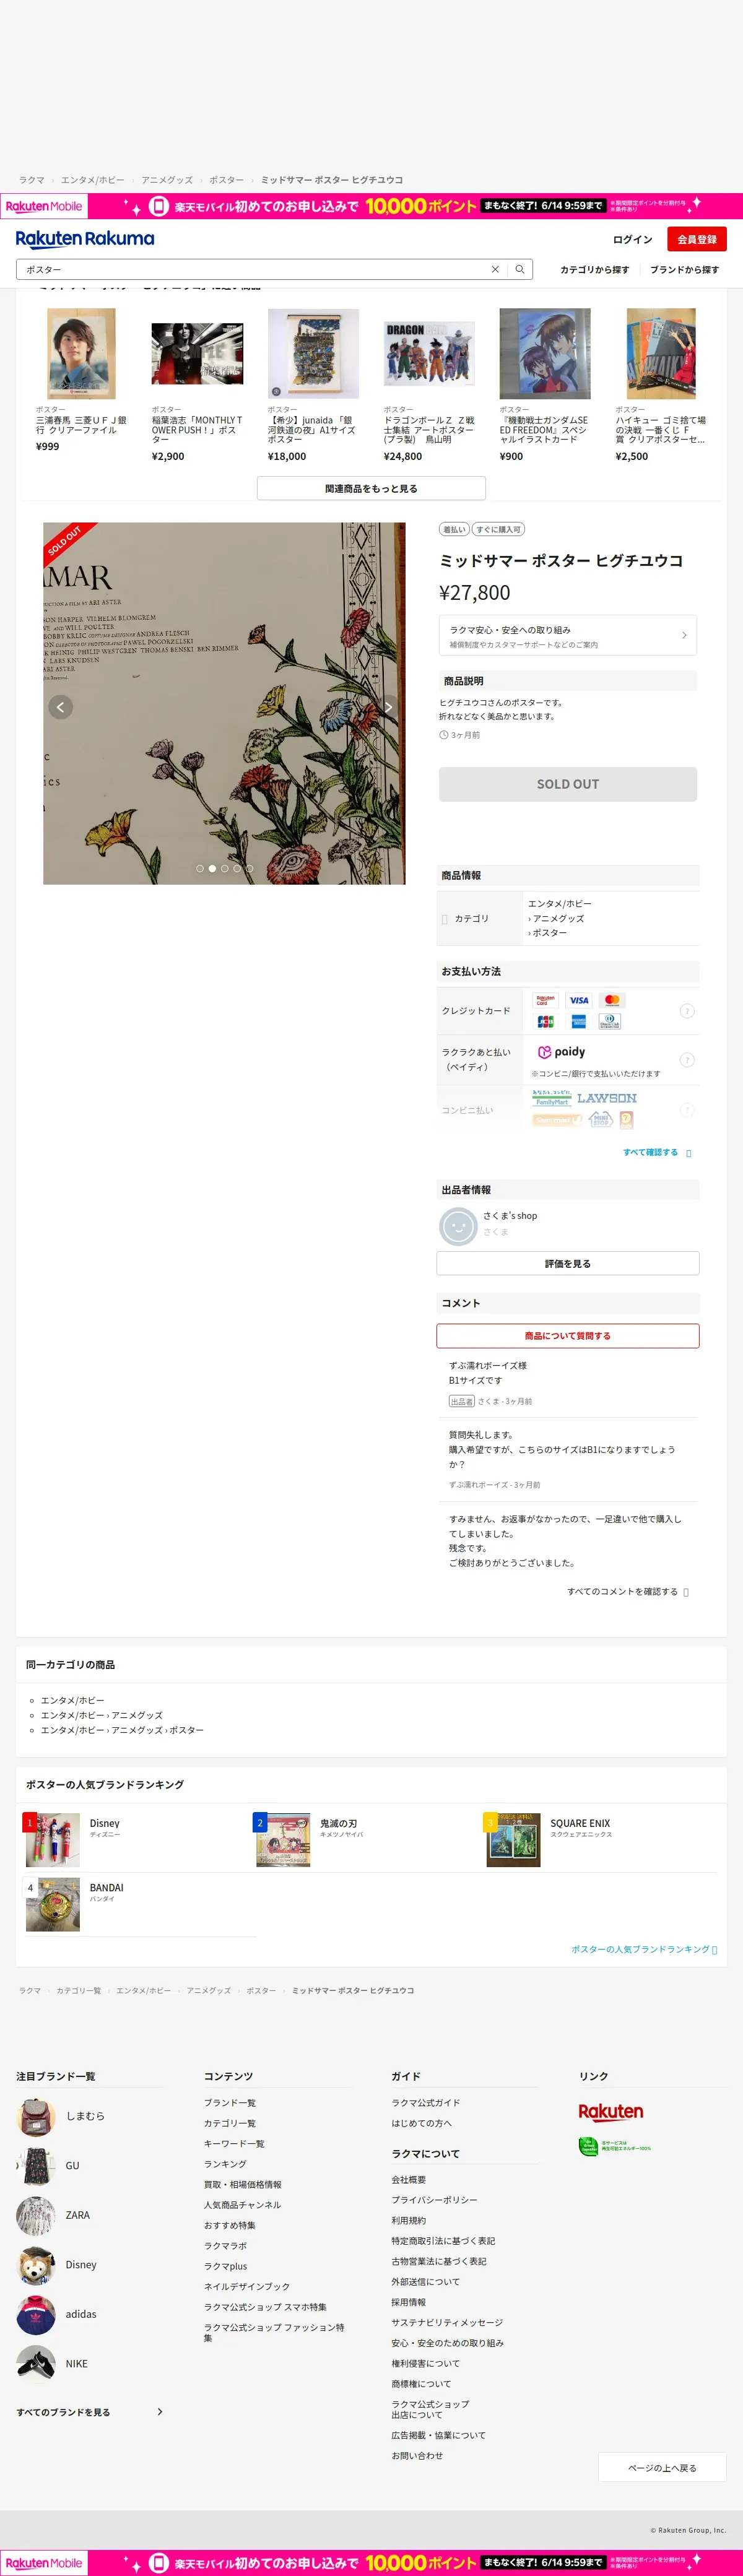Screen dimensions: 743x2576
Task: Show previous product image with left arrow
Action: [60, 707]
